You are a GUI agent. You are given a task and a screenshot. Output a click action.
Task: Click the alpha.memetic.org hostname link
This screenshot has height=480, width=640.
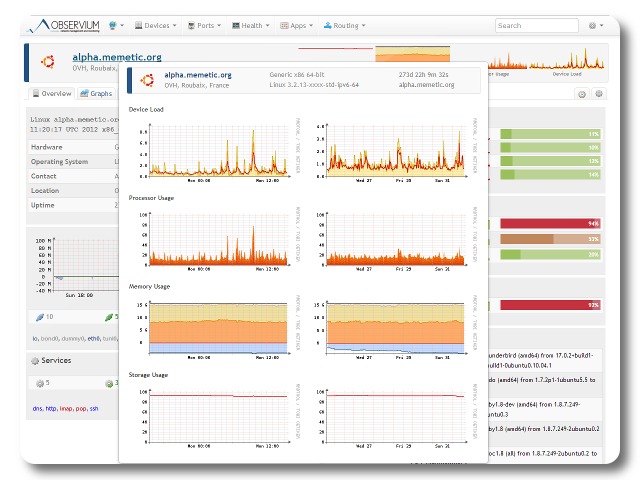point(116,58)
